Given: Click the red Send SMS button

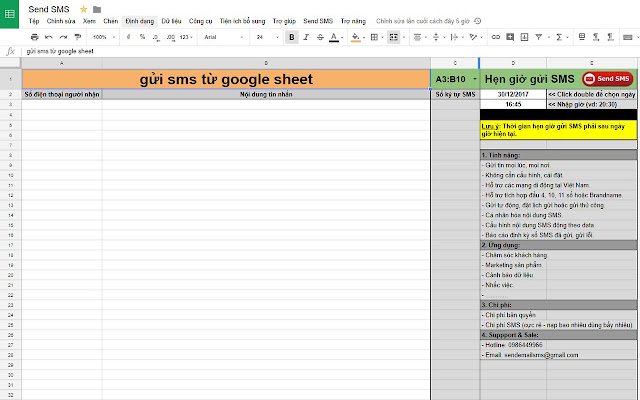Looking at the screenshot, I should point(607,79).
